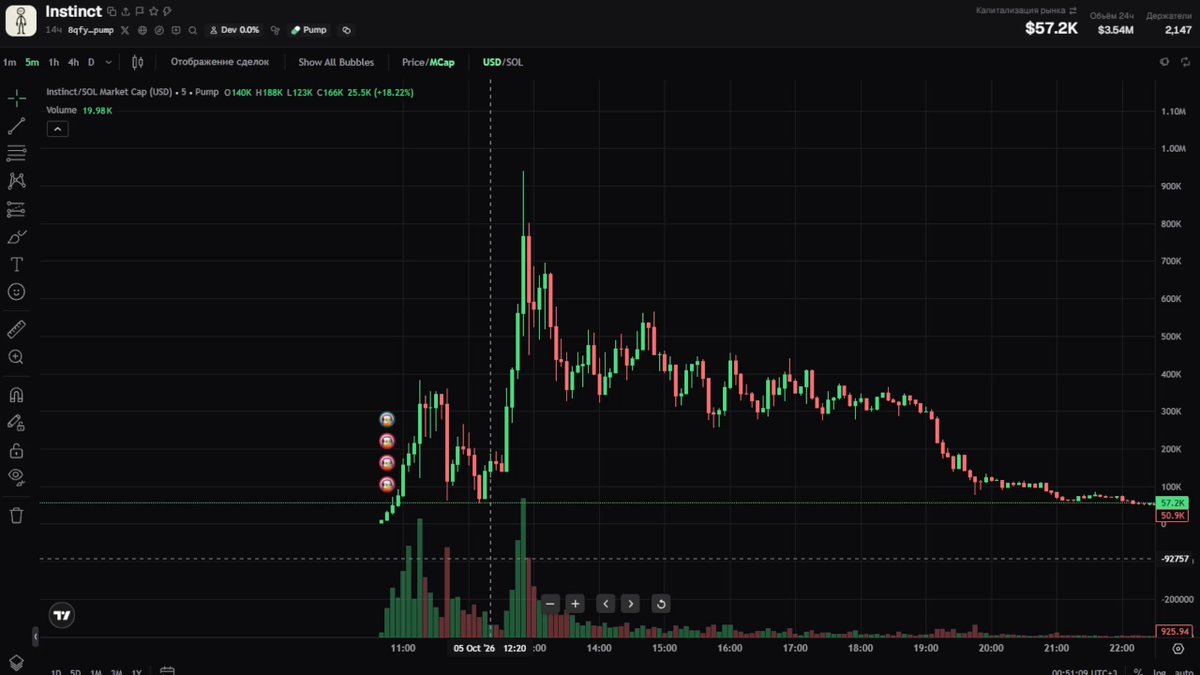1200x675 pixels.
Task: Collapse the chart legend chevron
Action: tap(57, 129)
